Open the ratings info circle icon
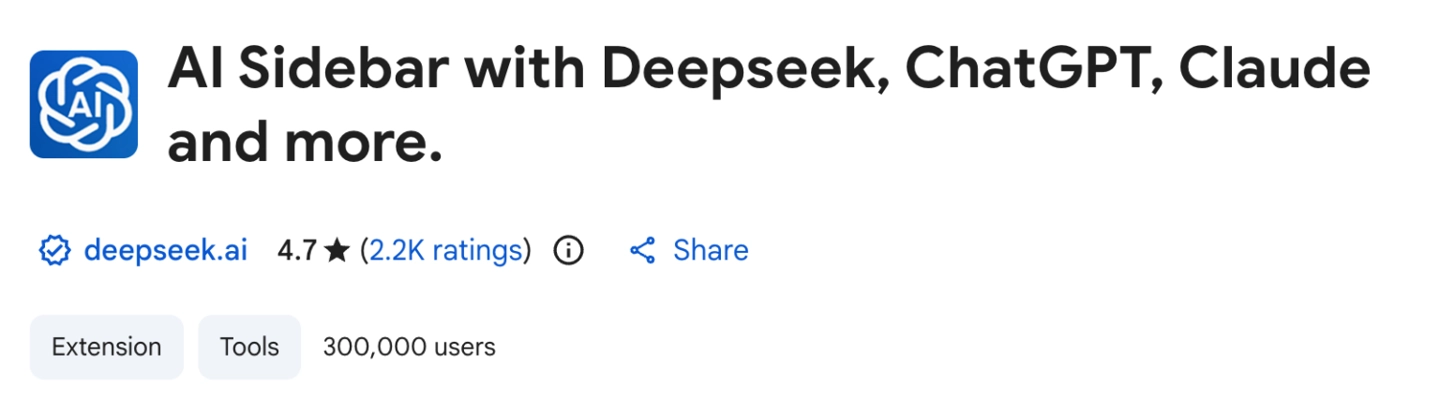Viewport: 1440px width, 412px height. click(x=568, y=250)
